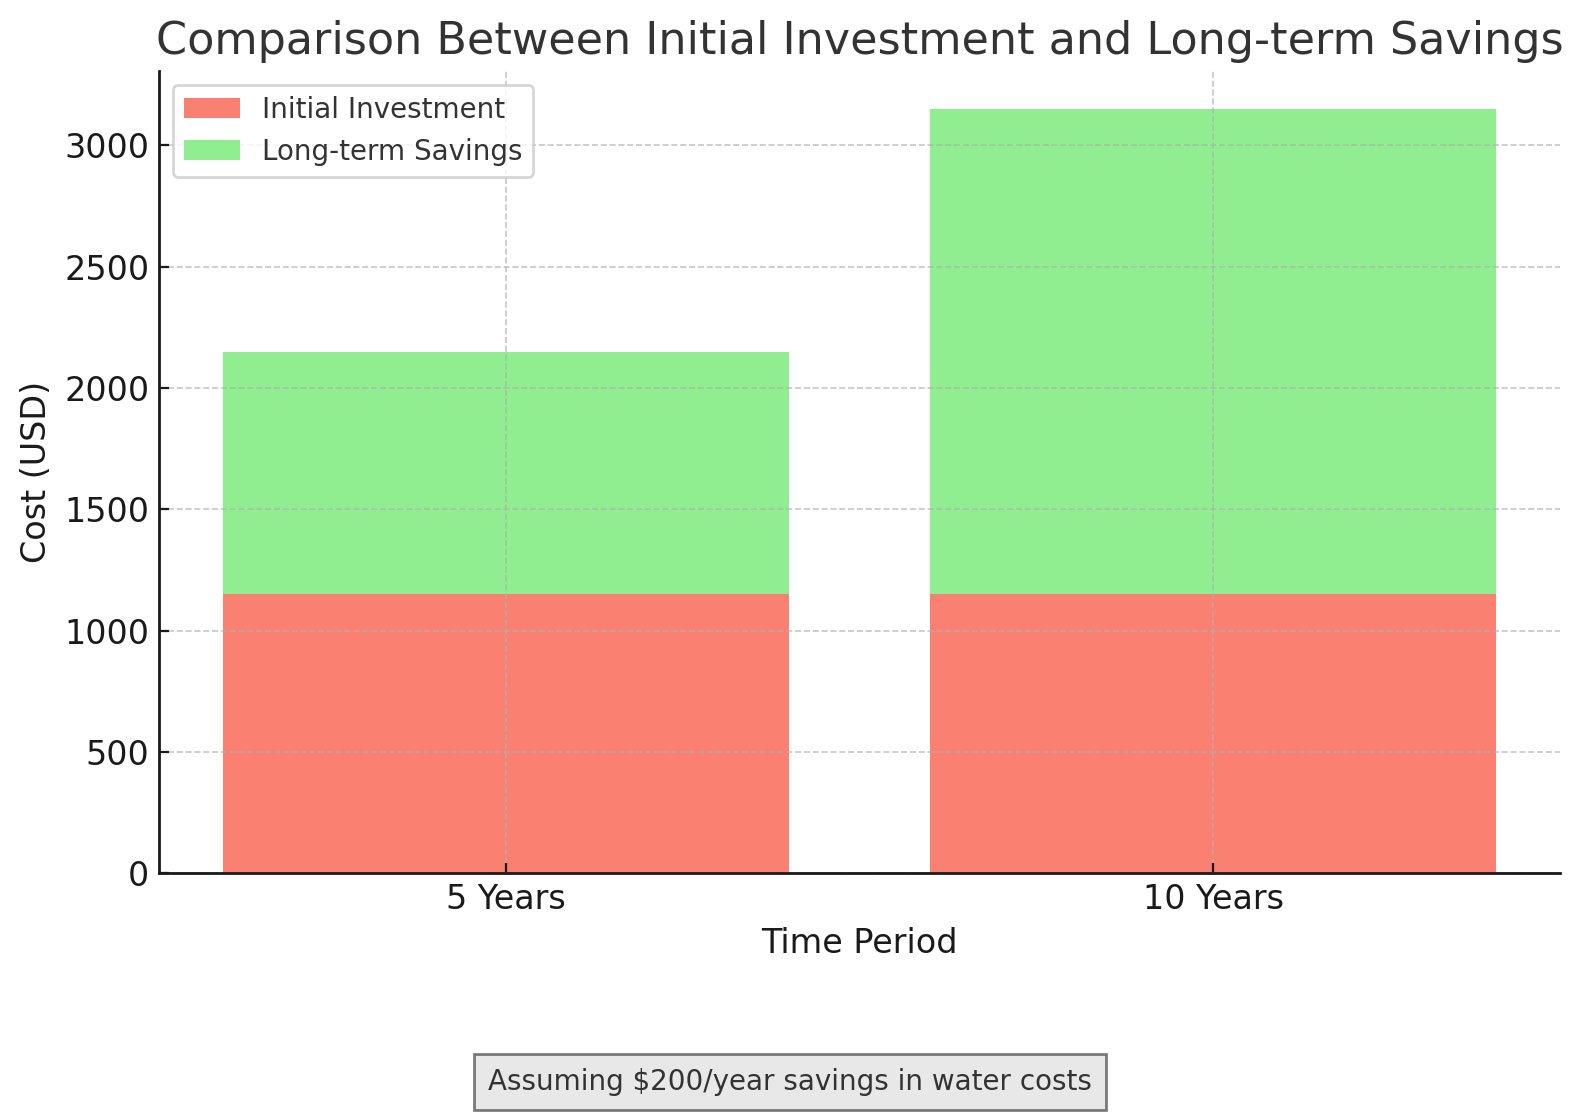Viewport: 1583px width, 1116px height.
Task: Click the "Assuming $200/year savings" annotation box
Action: click(x=789, y=1081)
